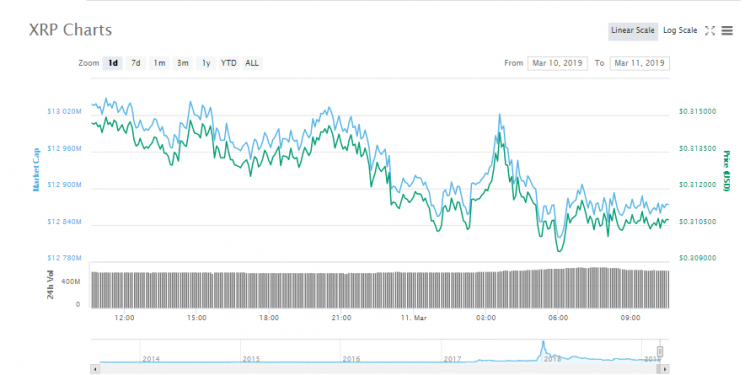Click the $12 780M market cap value
Image resolution: width=750 pixels, height=375 pixels.
(x=65, y=258)
